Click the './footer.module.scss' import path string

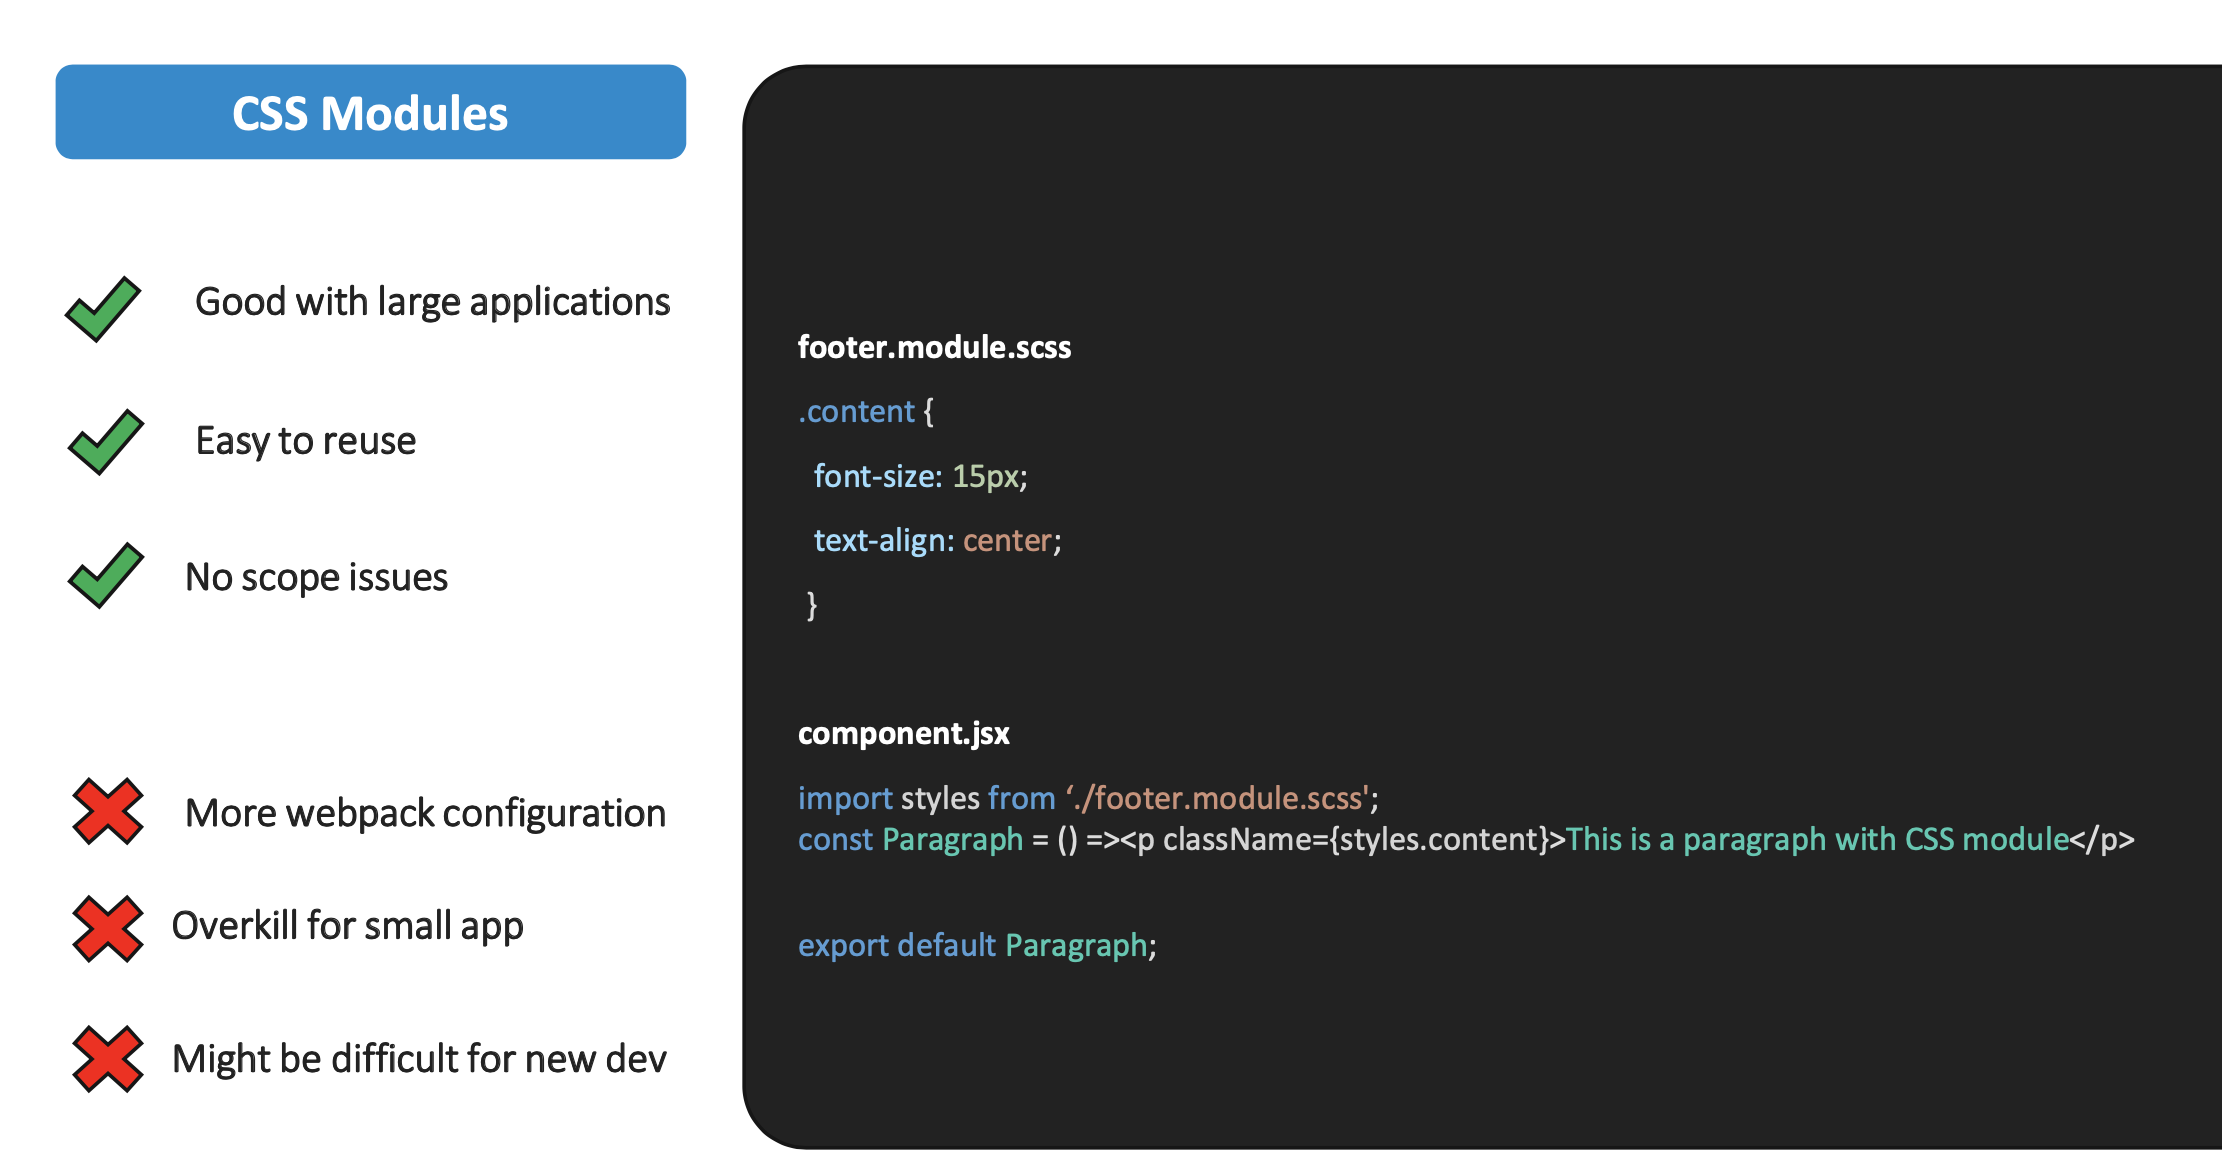(1217, 798)
